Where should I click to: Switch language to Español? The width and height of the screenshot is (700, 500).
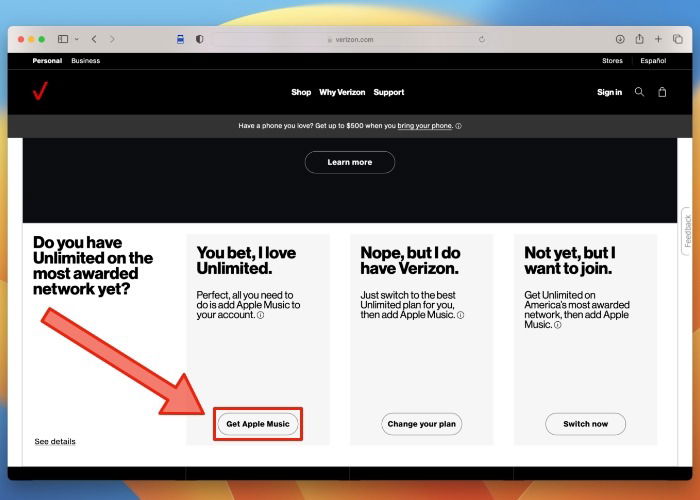(653, 61)
